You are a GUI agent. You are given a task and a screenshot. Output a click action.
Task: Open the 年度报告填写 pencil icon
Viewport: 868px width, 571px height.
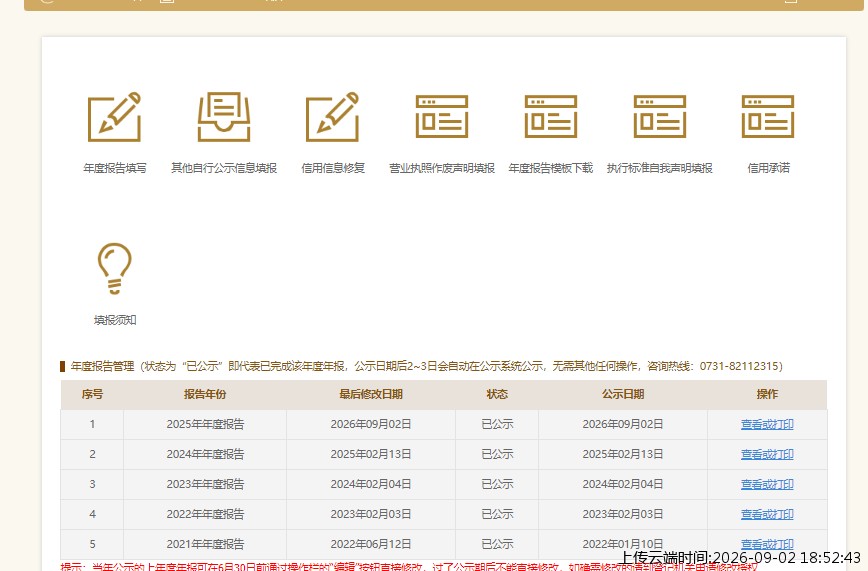pos(115,117)
